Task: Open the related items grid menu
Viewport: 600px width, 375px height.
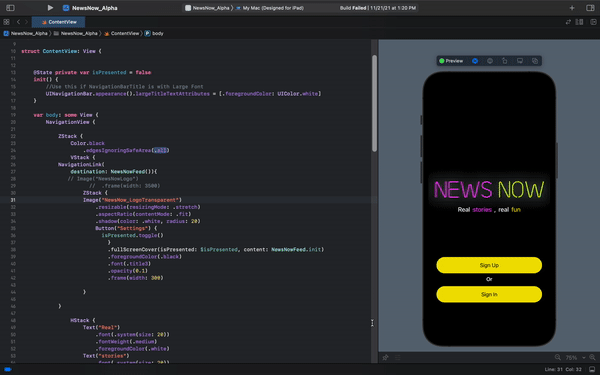Action: pos(6,22)
